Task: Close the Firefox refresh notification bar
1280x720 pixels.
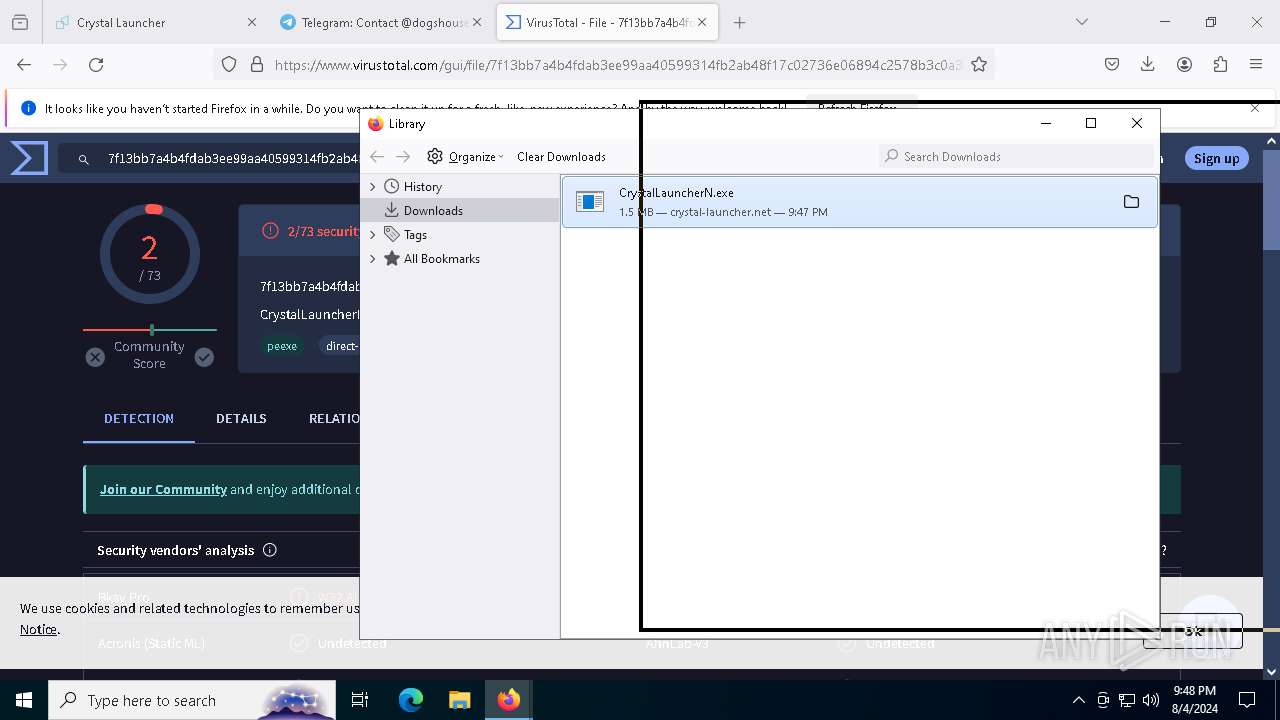Action: point(1255,108)
